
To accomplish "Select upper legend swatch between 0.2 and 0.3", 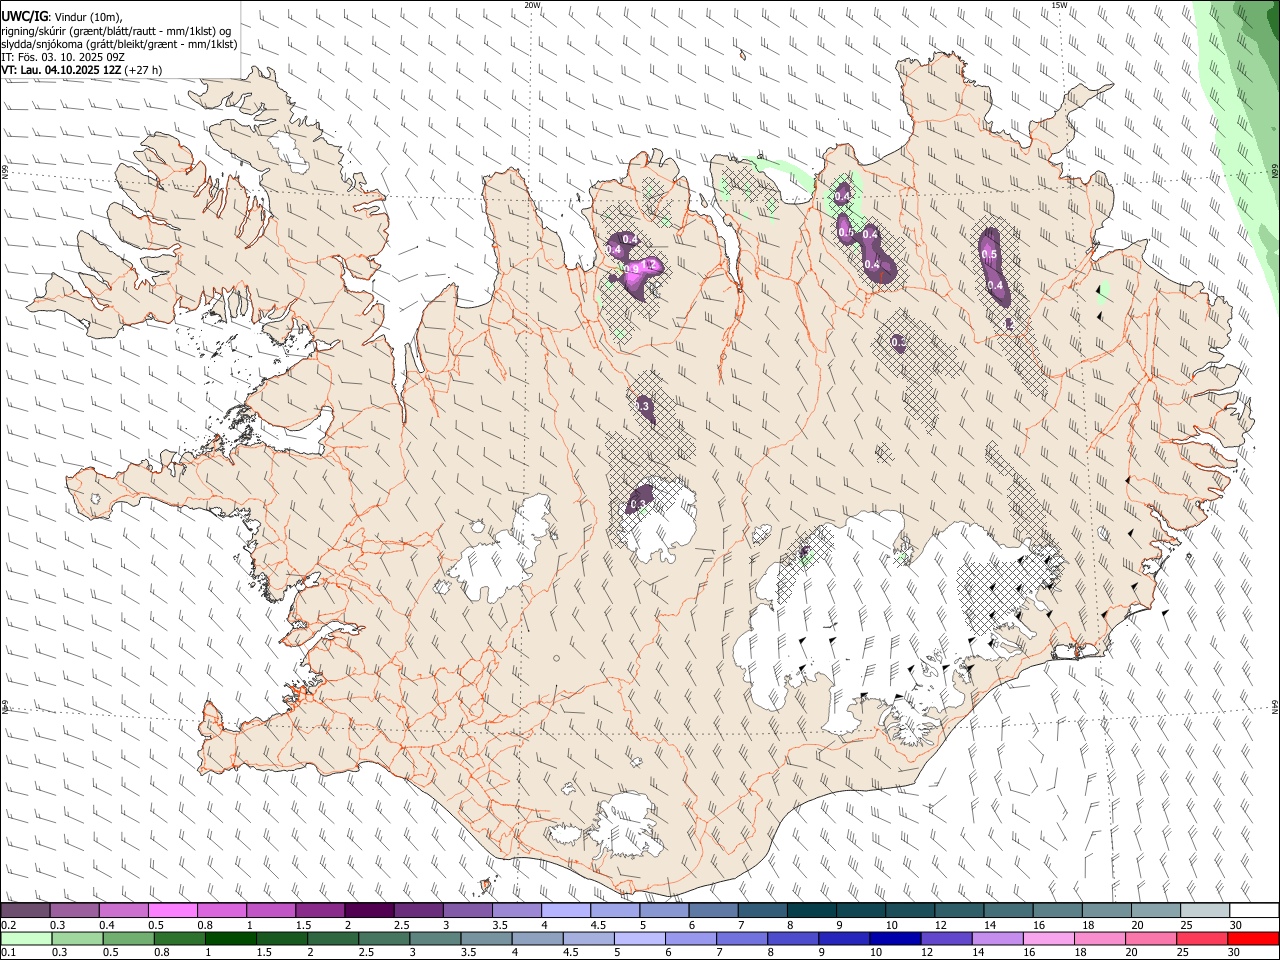I will coord(25,910).
